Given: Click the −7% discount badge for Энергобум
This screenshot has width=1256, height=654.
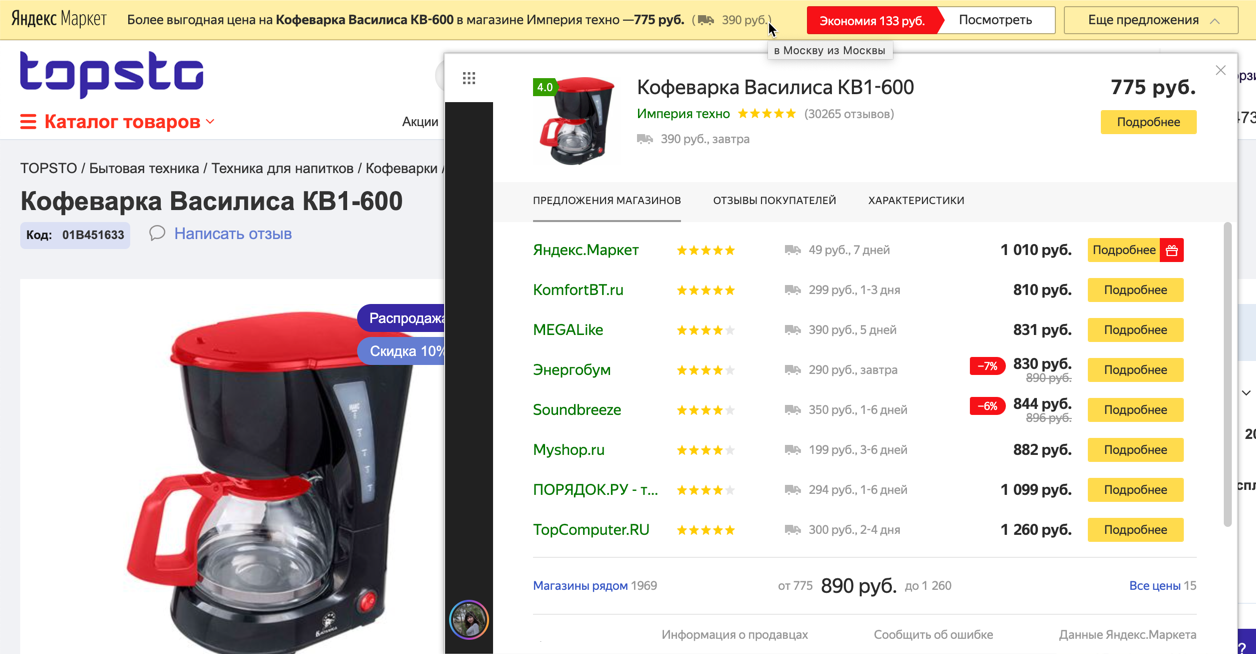Looking at the screenshot, I should click(x=987, y=366).
